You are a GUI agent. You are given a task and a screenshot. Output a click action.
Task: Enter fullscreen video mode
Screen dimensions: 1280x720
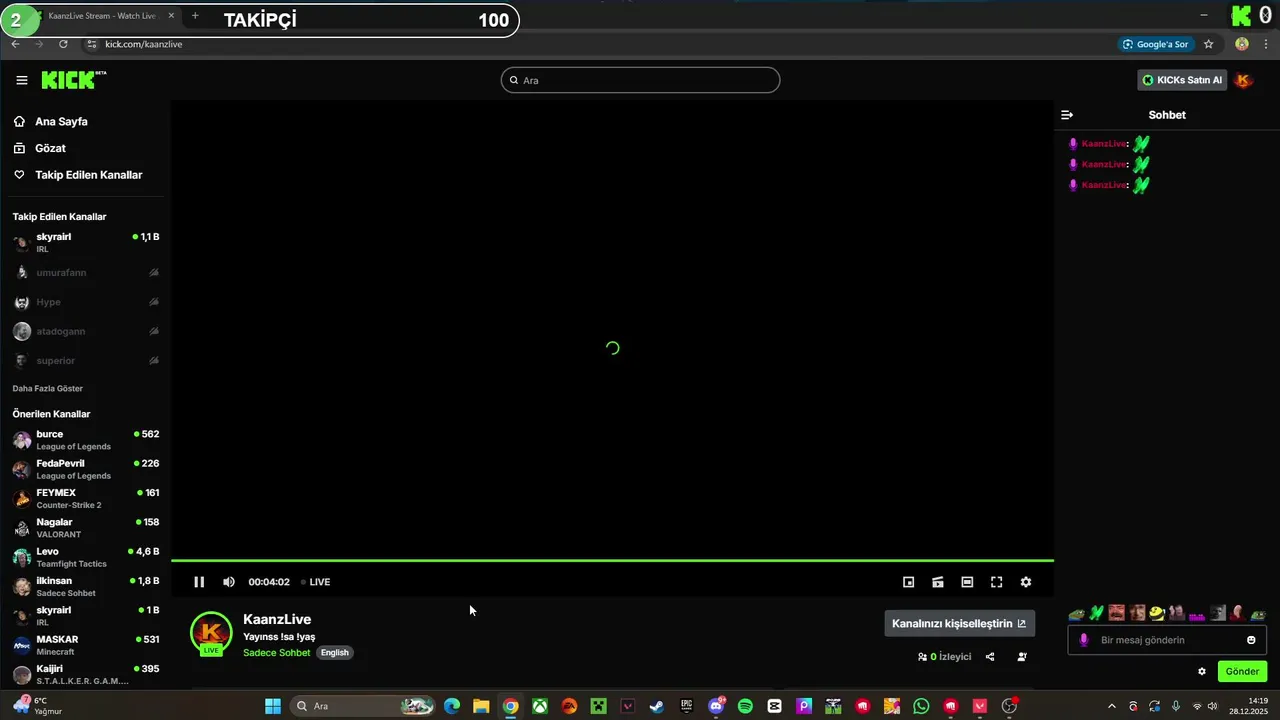click(997, 582)
